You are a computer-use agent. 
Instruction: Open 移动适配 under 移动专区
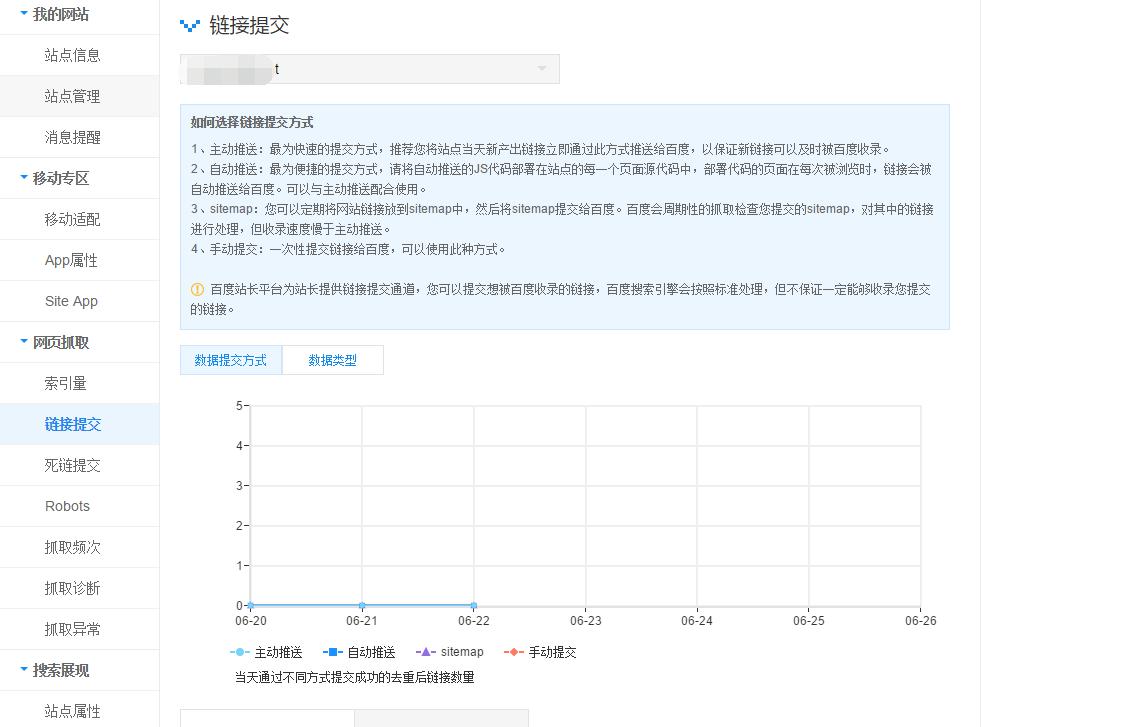pos(71,219)
